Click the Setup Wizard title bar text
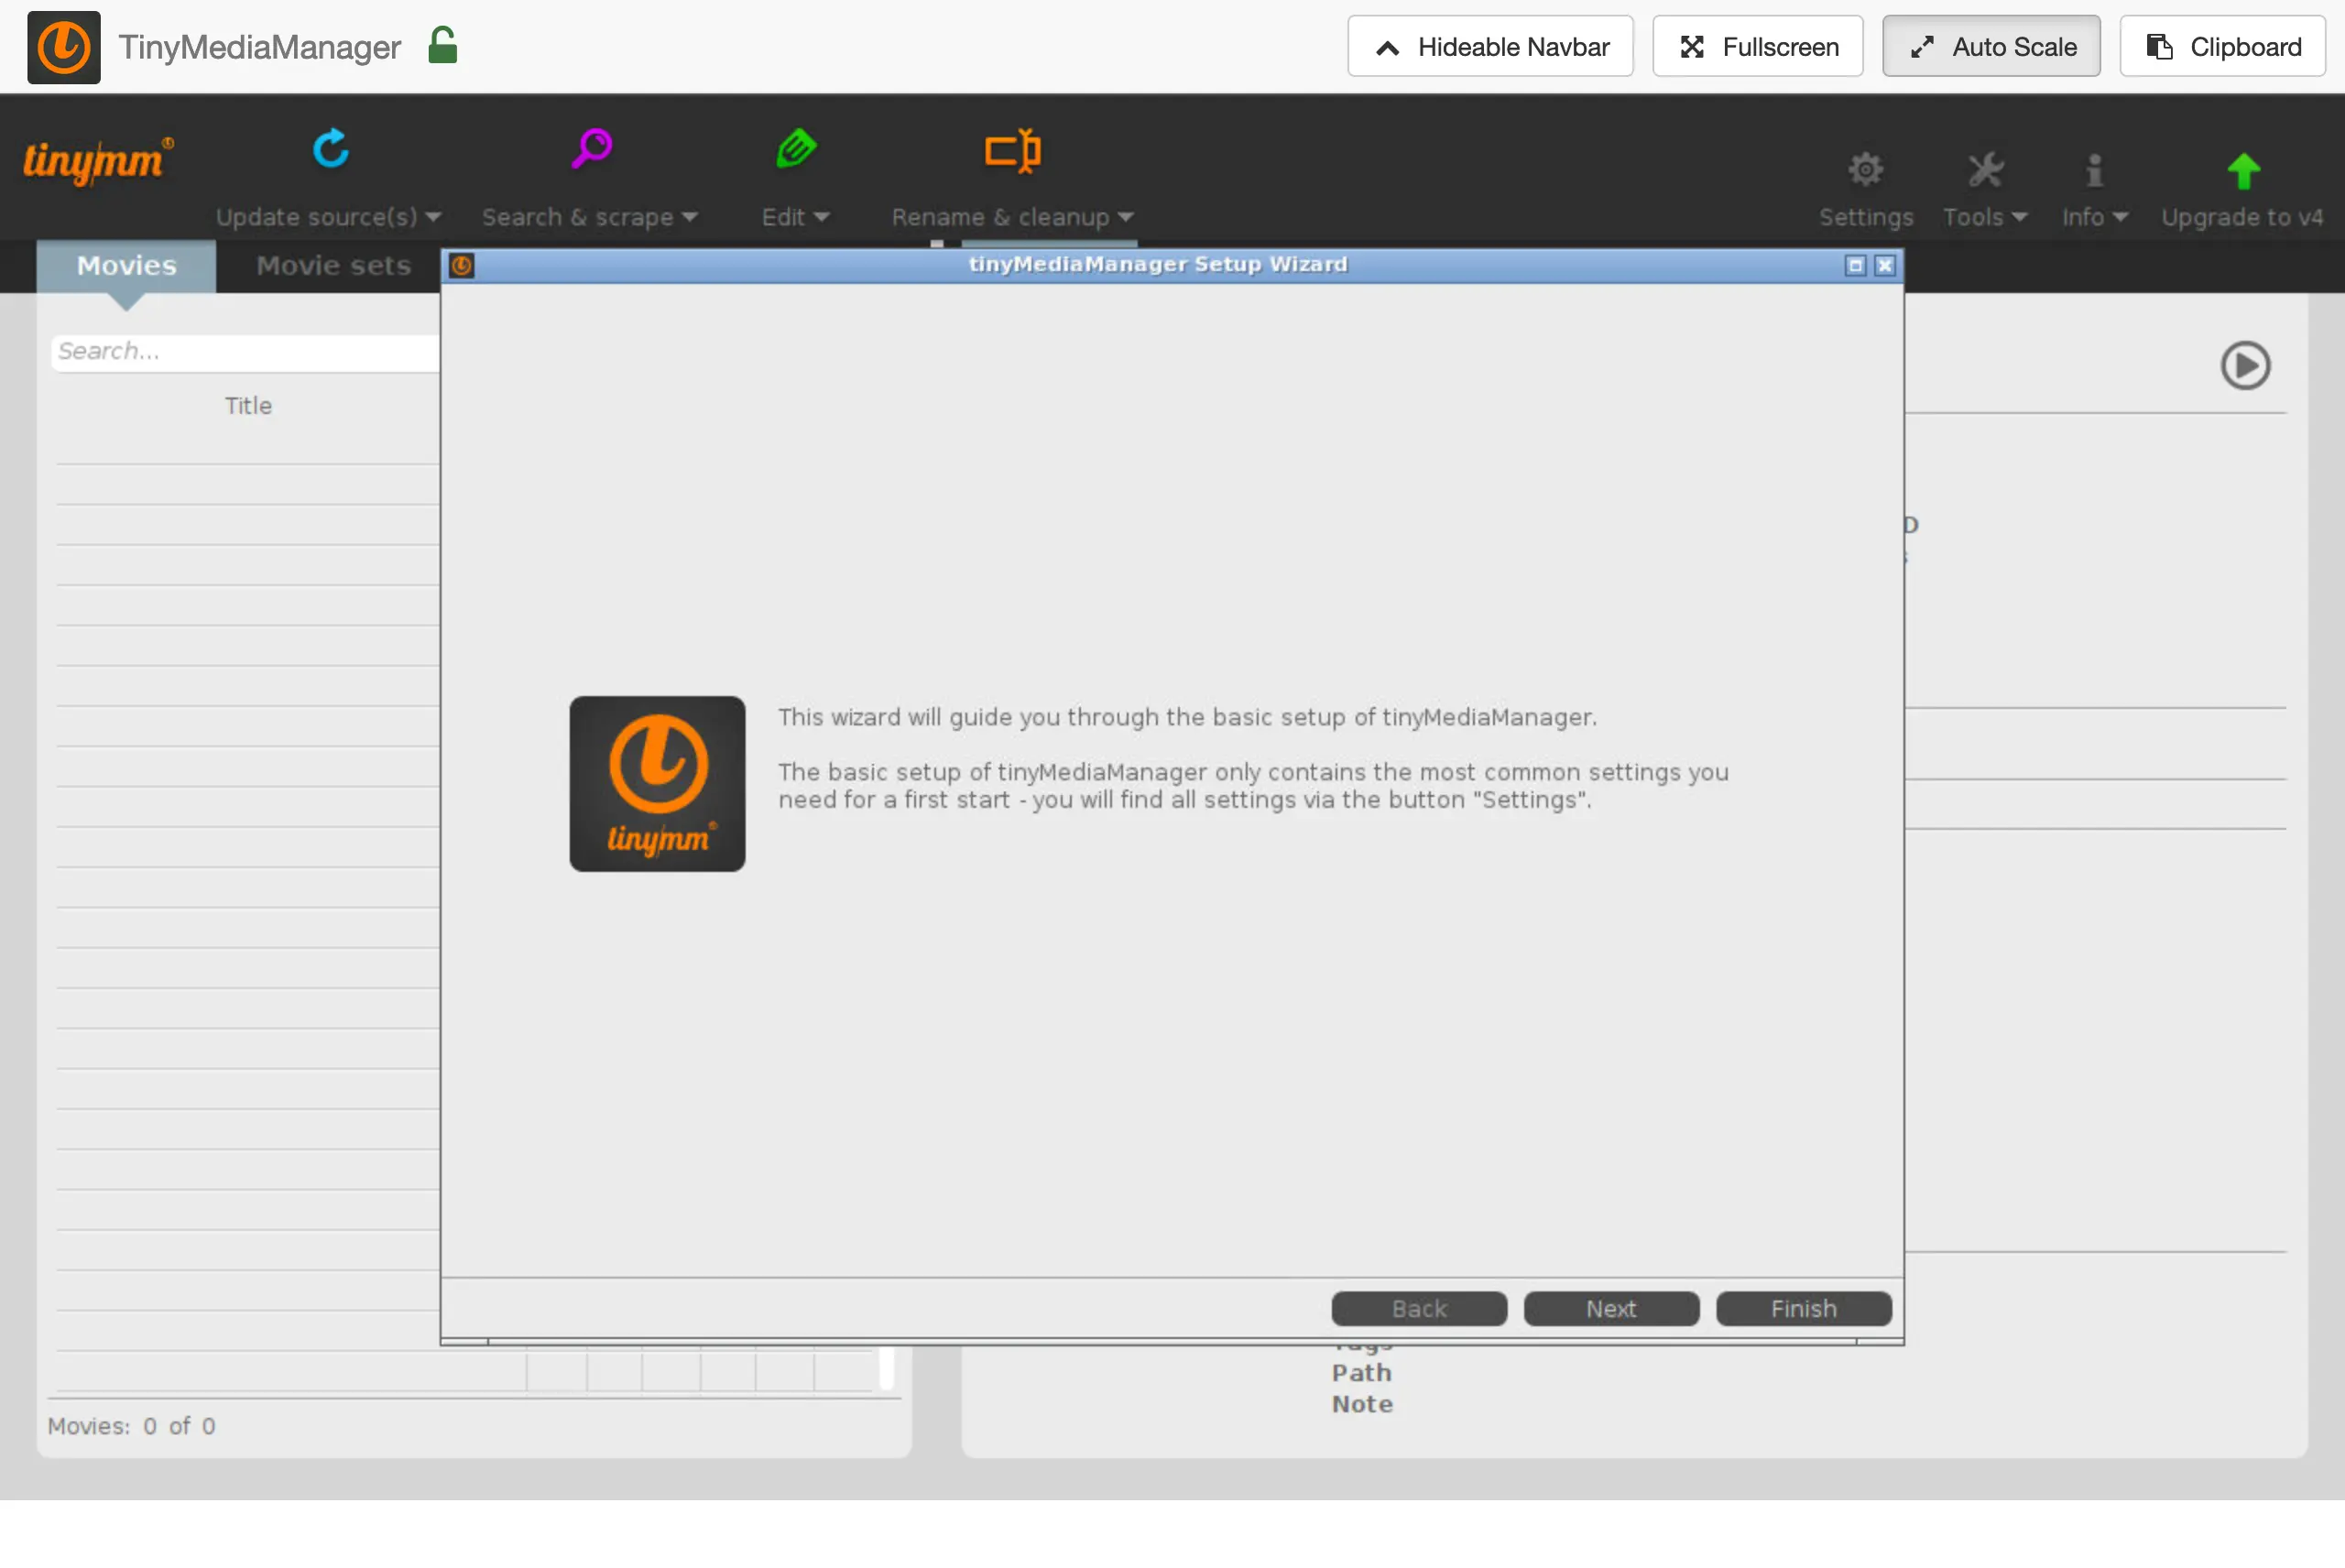 1158,264
